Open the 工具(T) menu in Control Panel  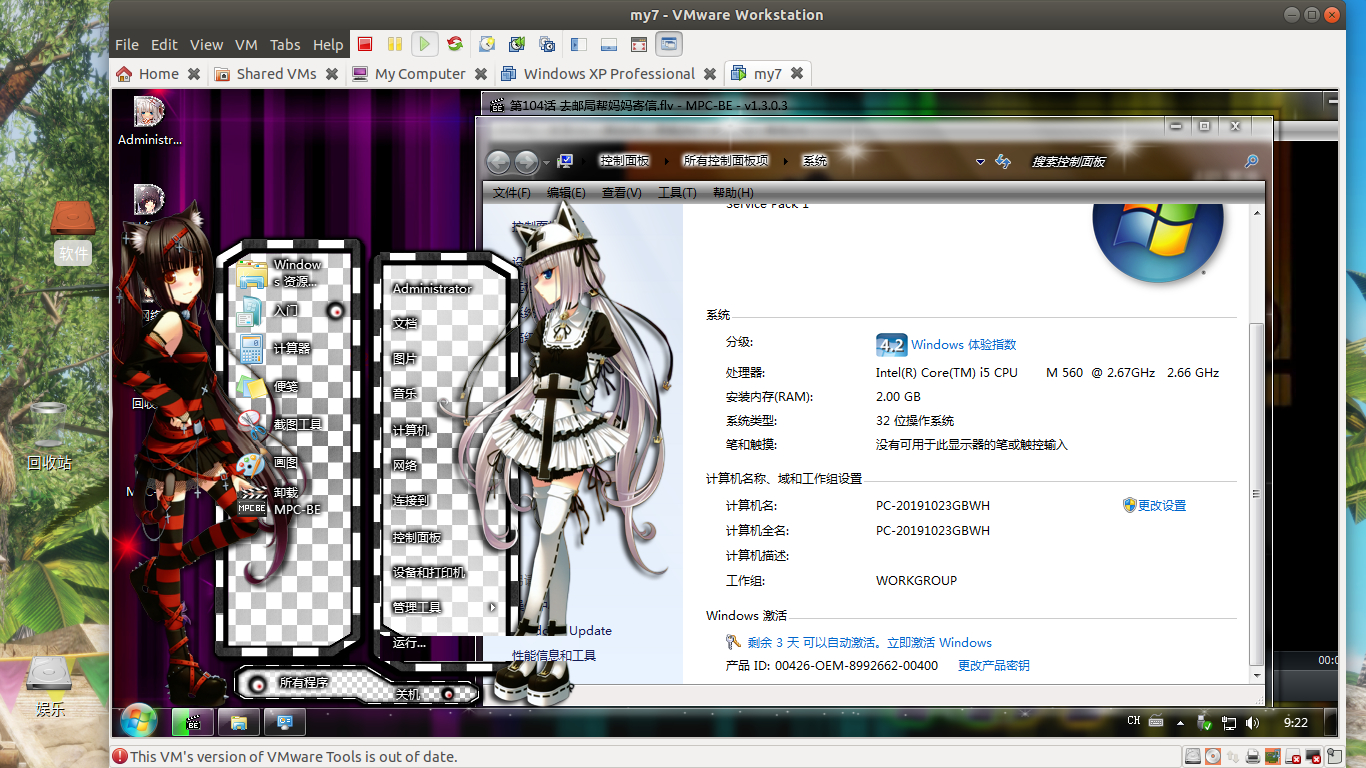[677, 192]
